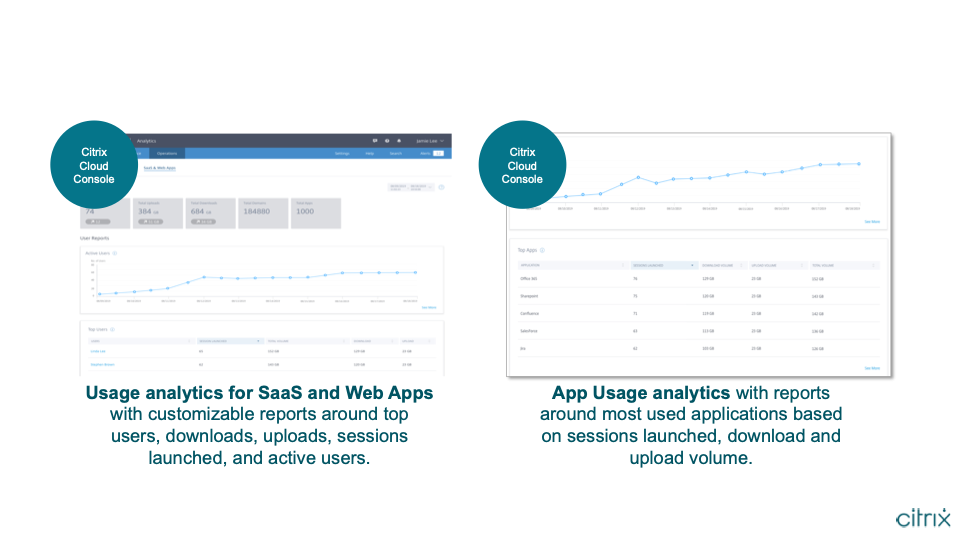Image resolution: width=977 pixels, height=550 pixels.
Task: Open Upload Volume column menu in Top Apps
Action: tap(802, 265)
